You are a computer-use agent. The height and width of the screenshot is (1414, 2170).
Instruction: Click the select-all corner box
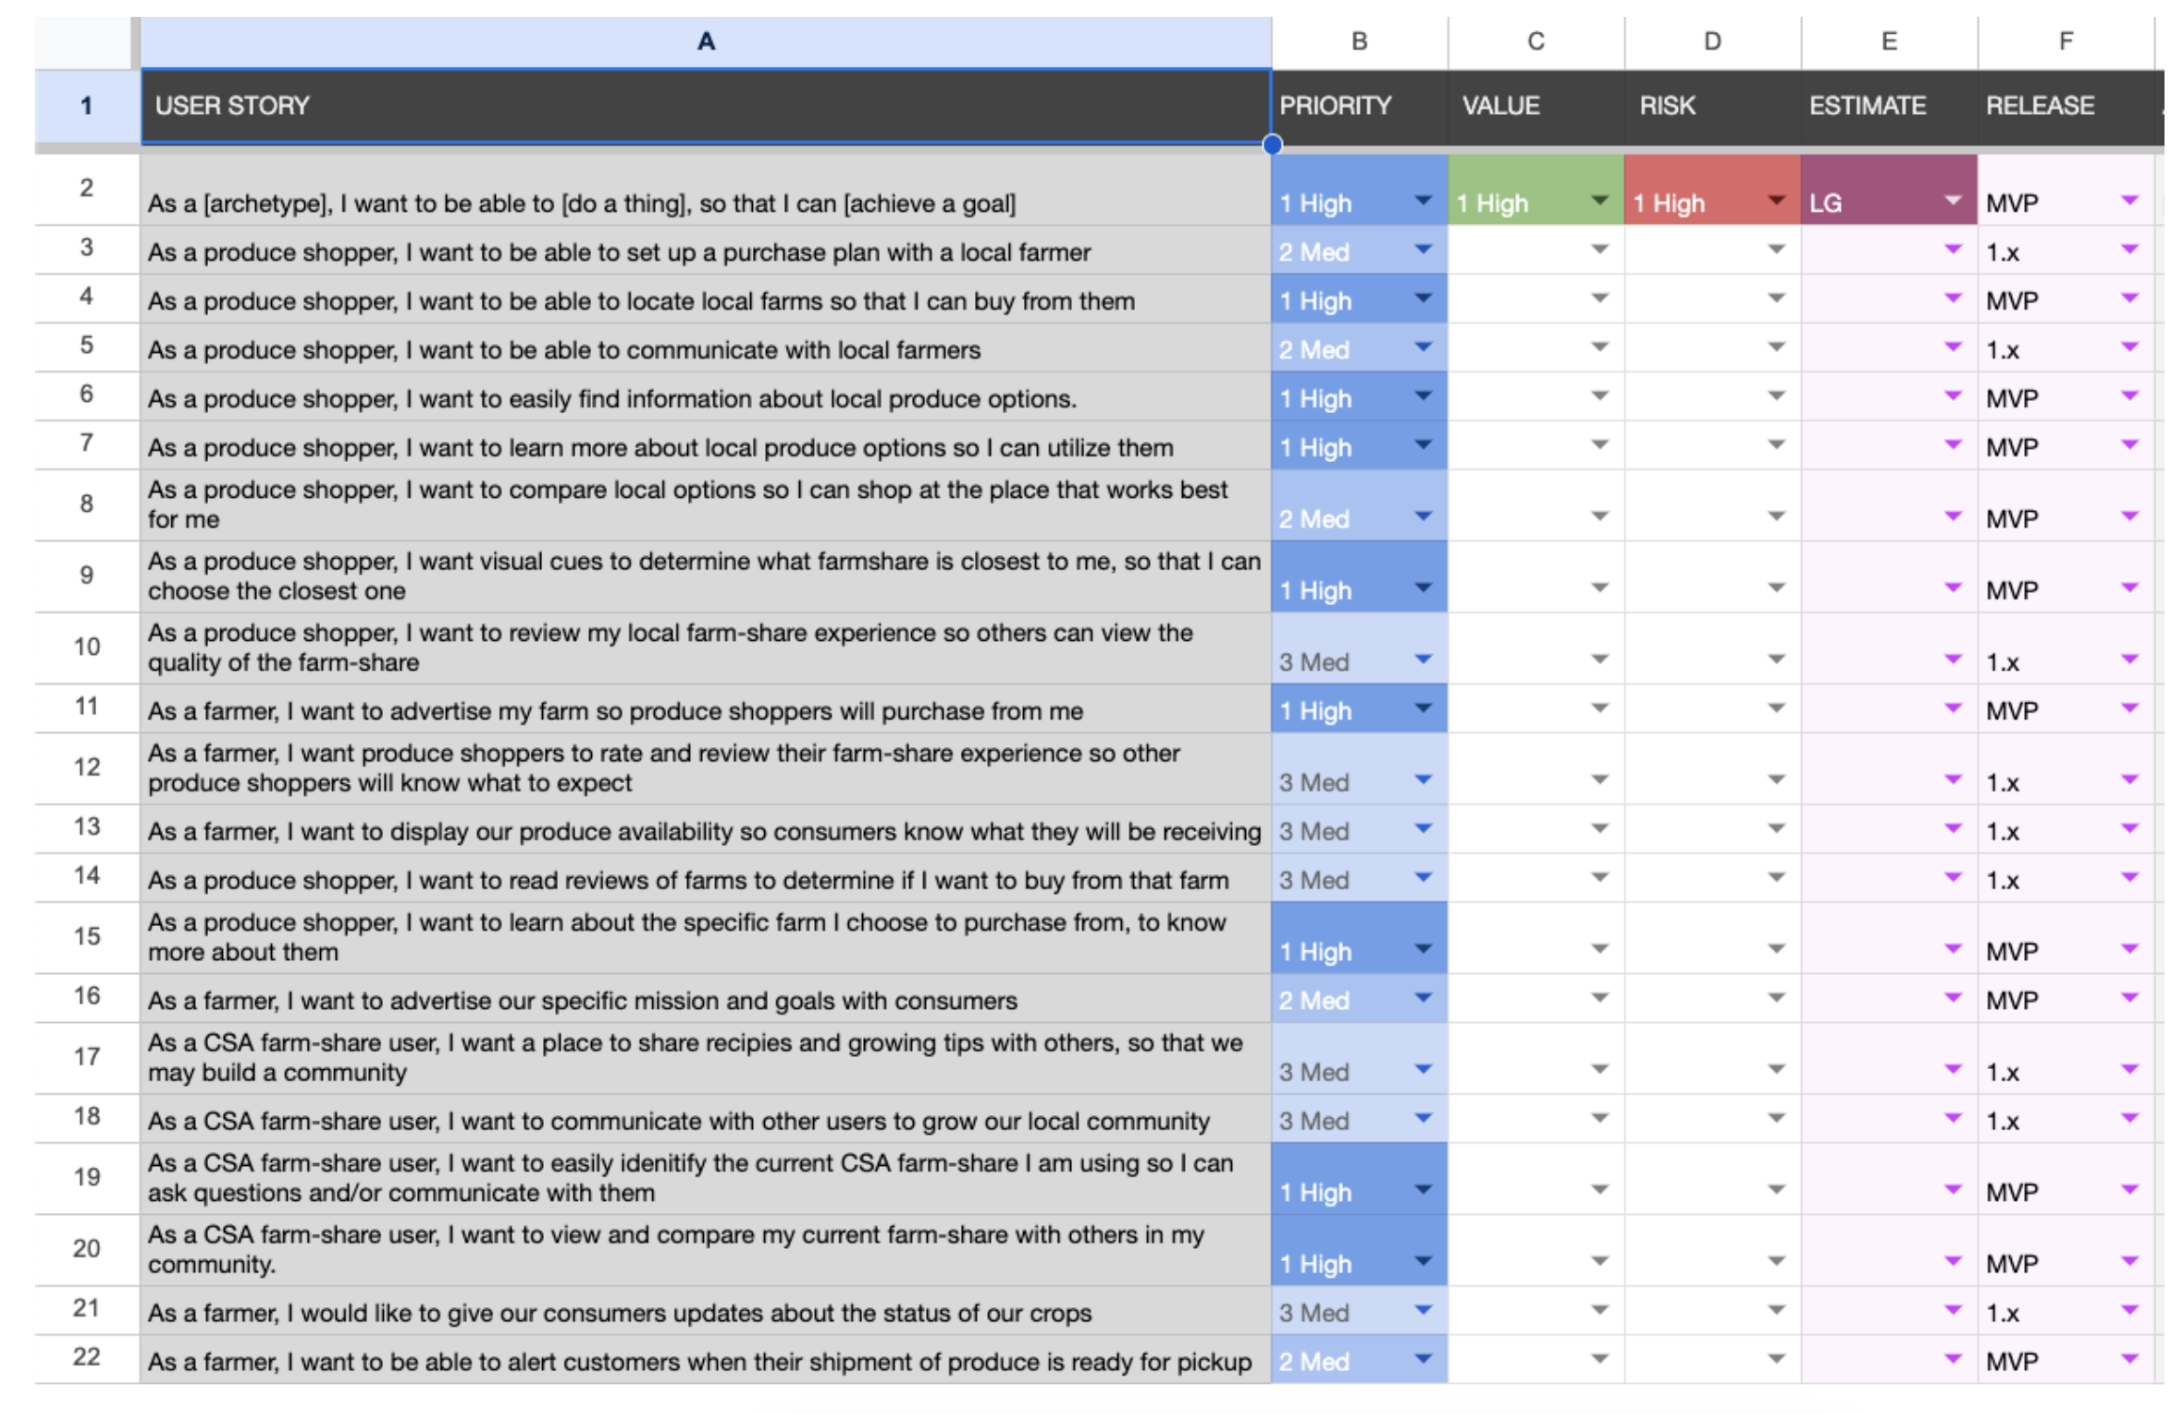tap(87, 42)
